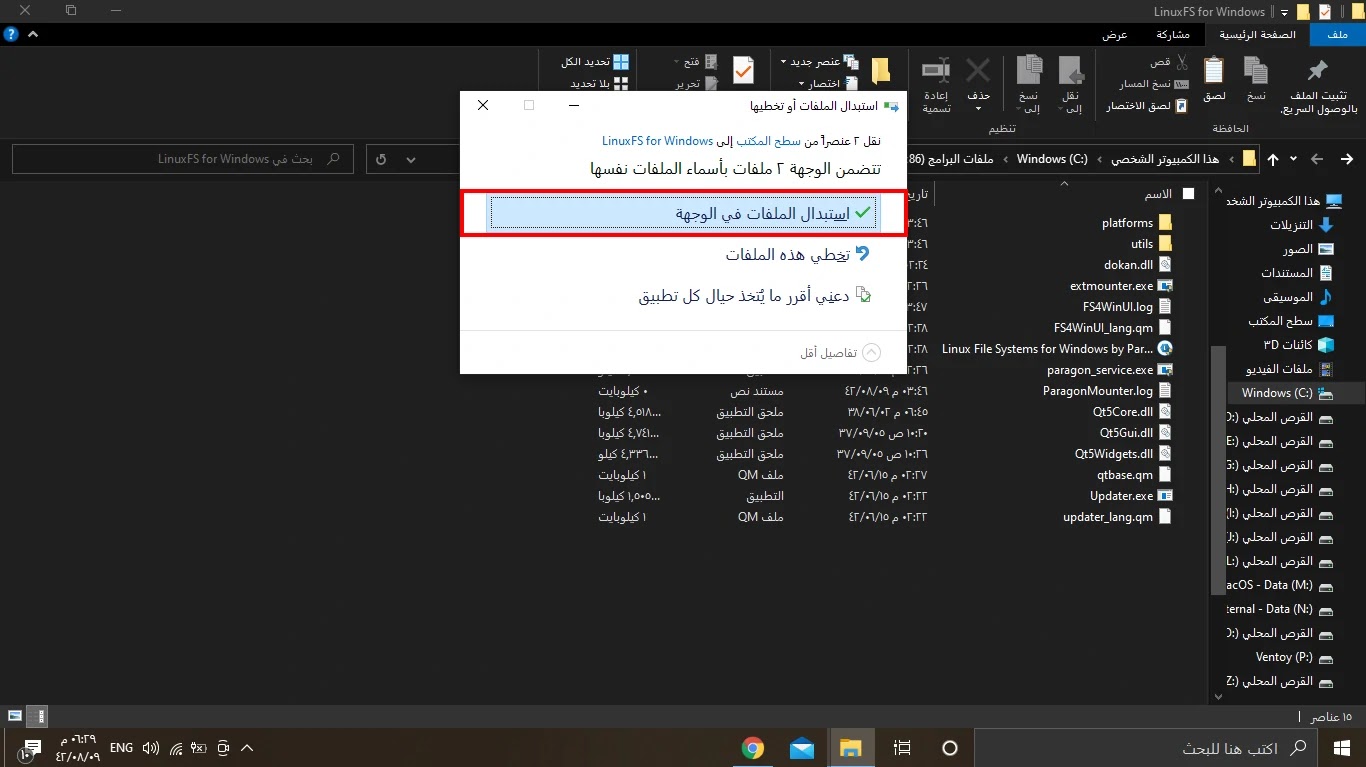1366x767 pixels.
Task: Select the file Qt5Core.dll
Action: 1132,412
